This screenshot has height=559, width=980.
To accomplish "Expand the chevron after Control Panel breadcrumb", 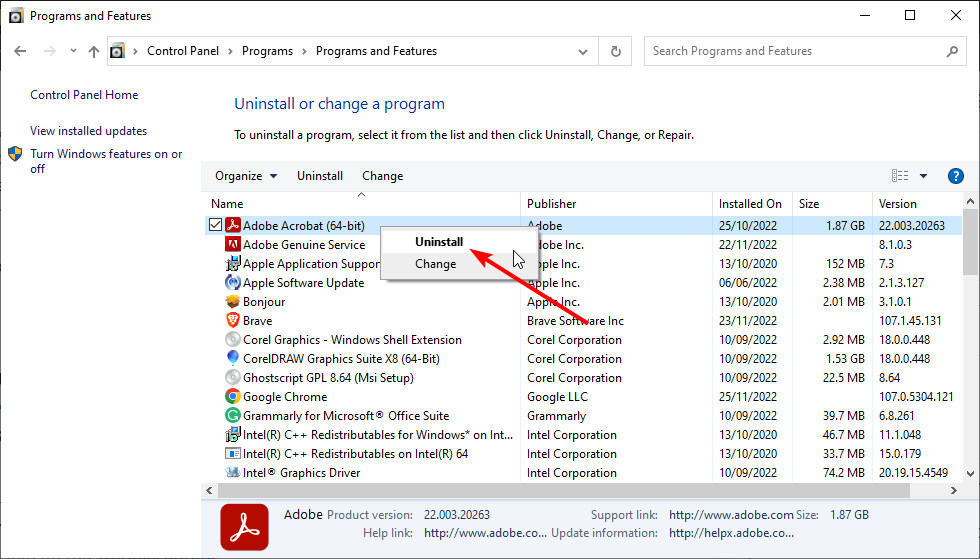I will [230, 51].
